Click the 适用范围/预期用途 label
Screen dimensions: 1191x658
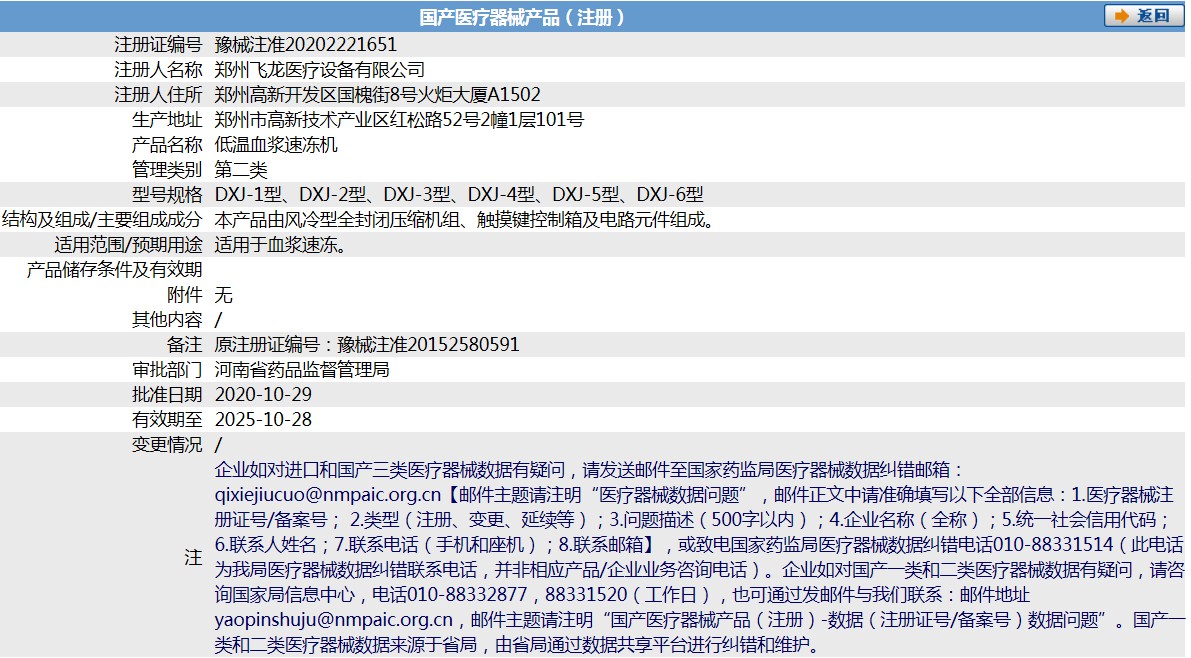point(128,245)
